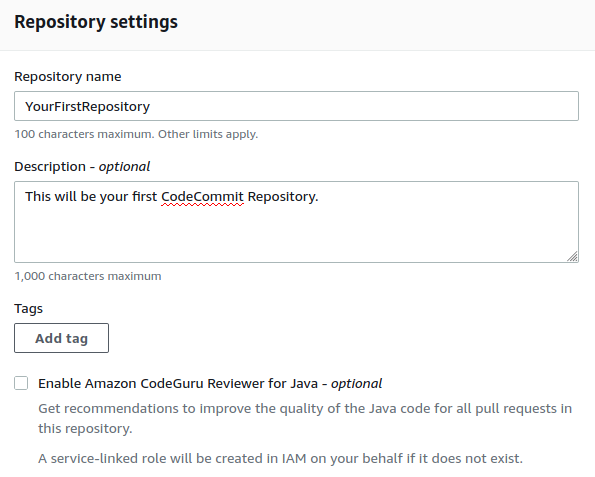Click the misspelled-underlined word CodeCommit

(202, 197)
